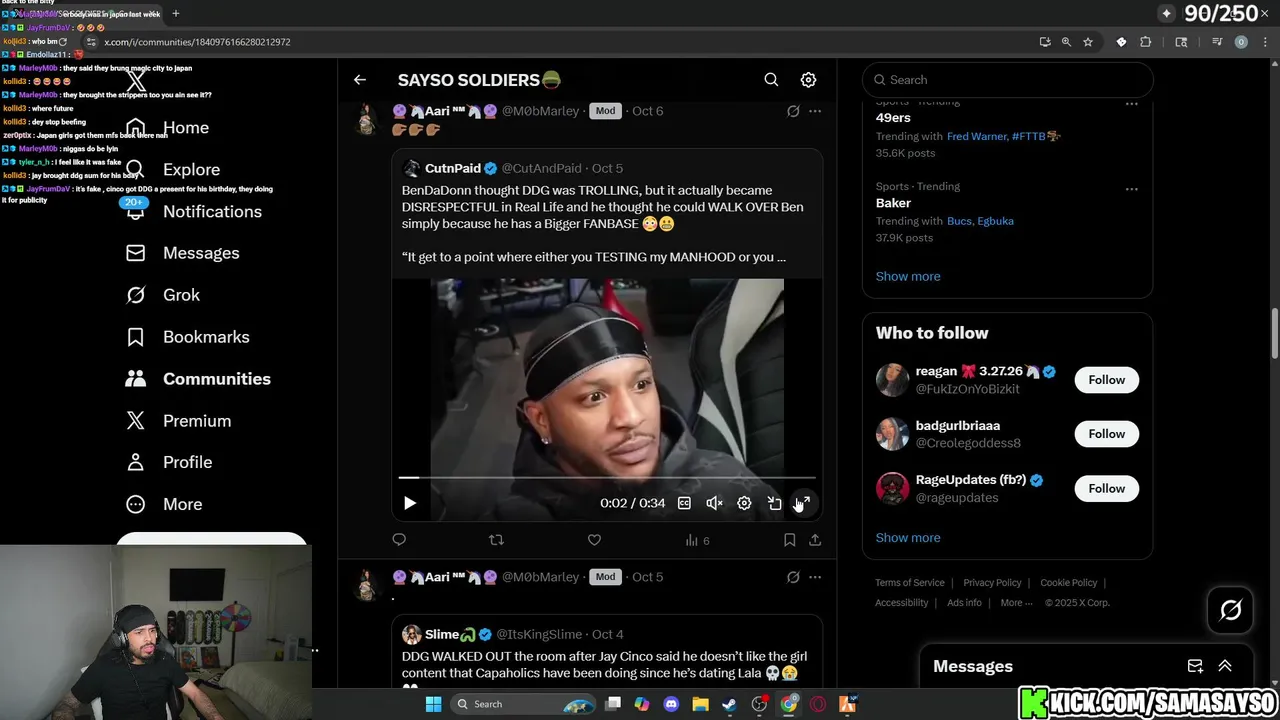Click the browser address bar URL
The width and height of the screenshot is (1280, 720).
[197, 42]
